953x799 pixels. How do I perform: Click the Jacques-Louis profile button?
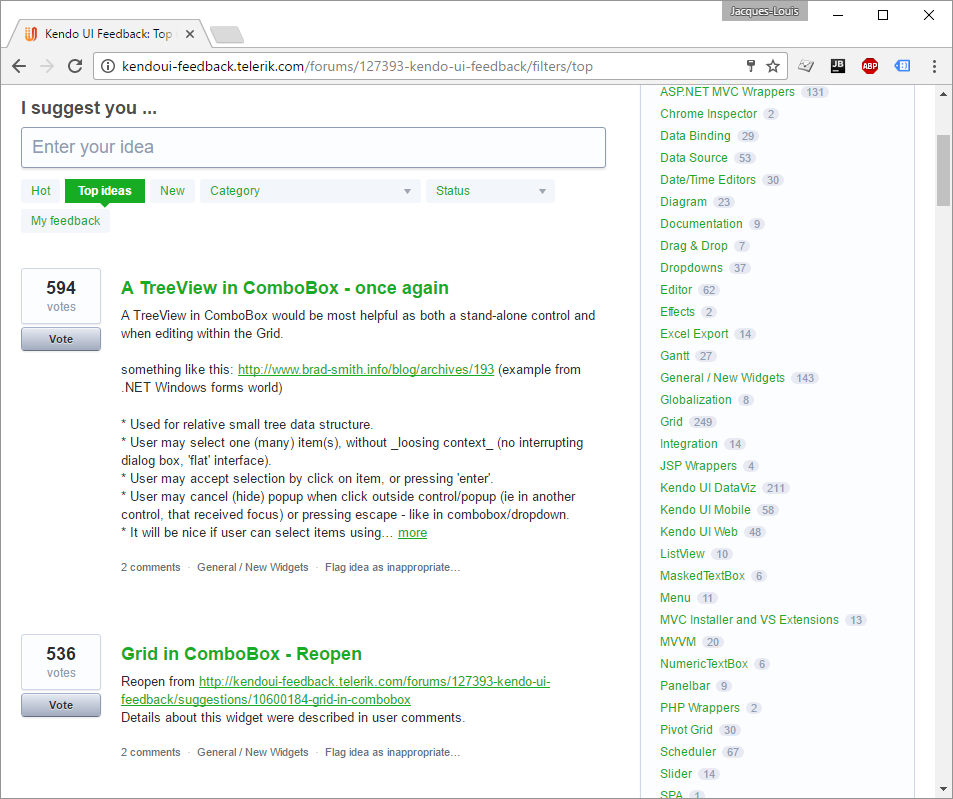click(x=764, y=11)
